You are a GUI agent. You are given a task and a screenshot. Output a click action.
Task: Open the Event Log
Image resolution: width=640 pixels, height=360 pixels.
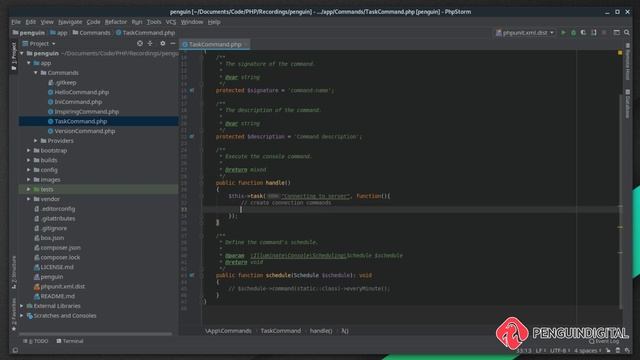coord(604,341)
